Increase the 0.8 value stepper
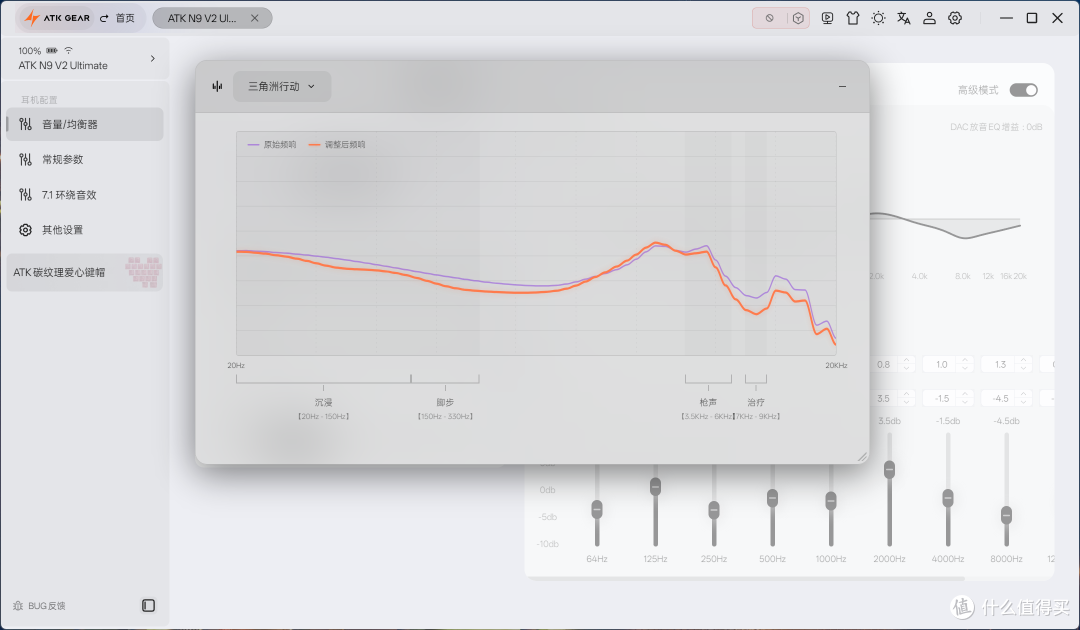Image resolution: width=1080 pixels, height=630 pixels. [906, 361]
